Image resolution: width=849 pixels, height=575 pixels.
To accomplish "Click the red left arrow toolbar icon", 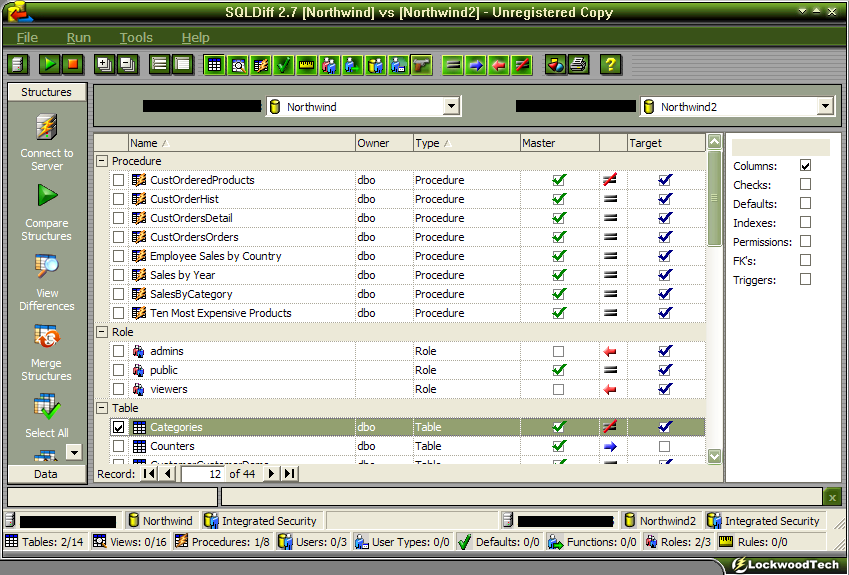I will (x=499, y=64).
